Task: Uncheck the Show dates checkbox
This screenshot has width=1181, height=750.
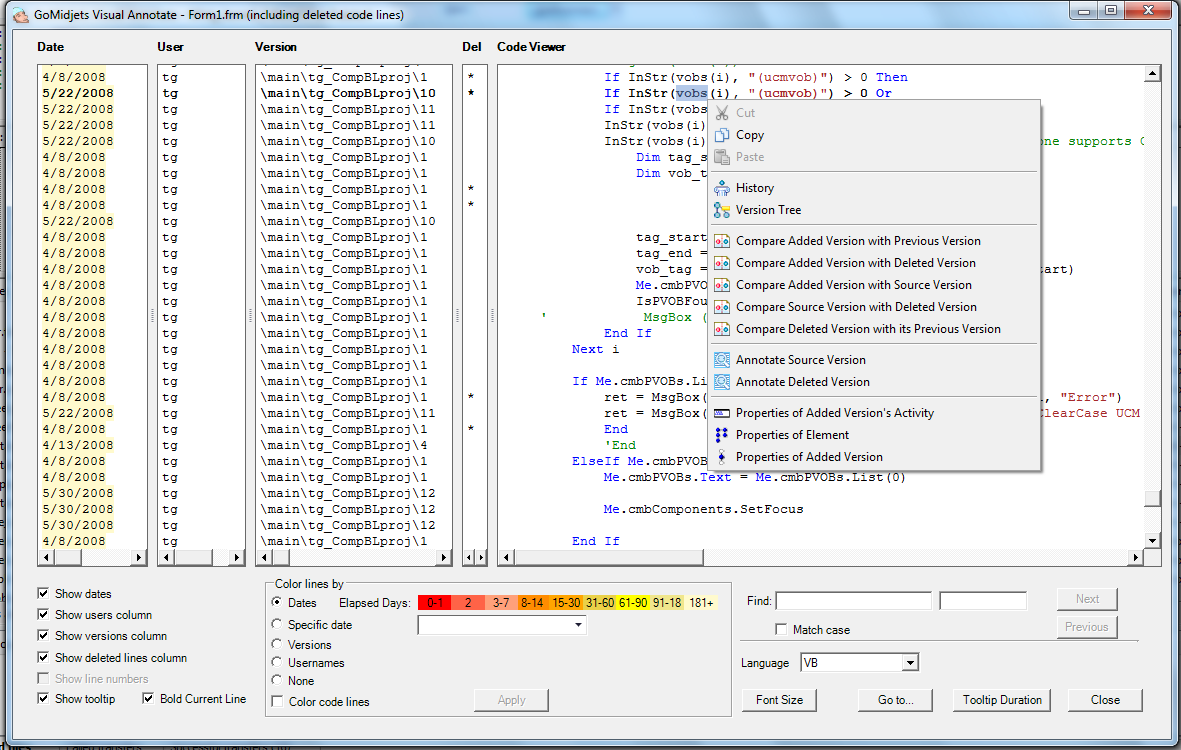Action: (43, 594)
